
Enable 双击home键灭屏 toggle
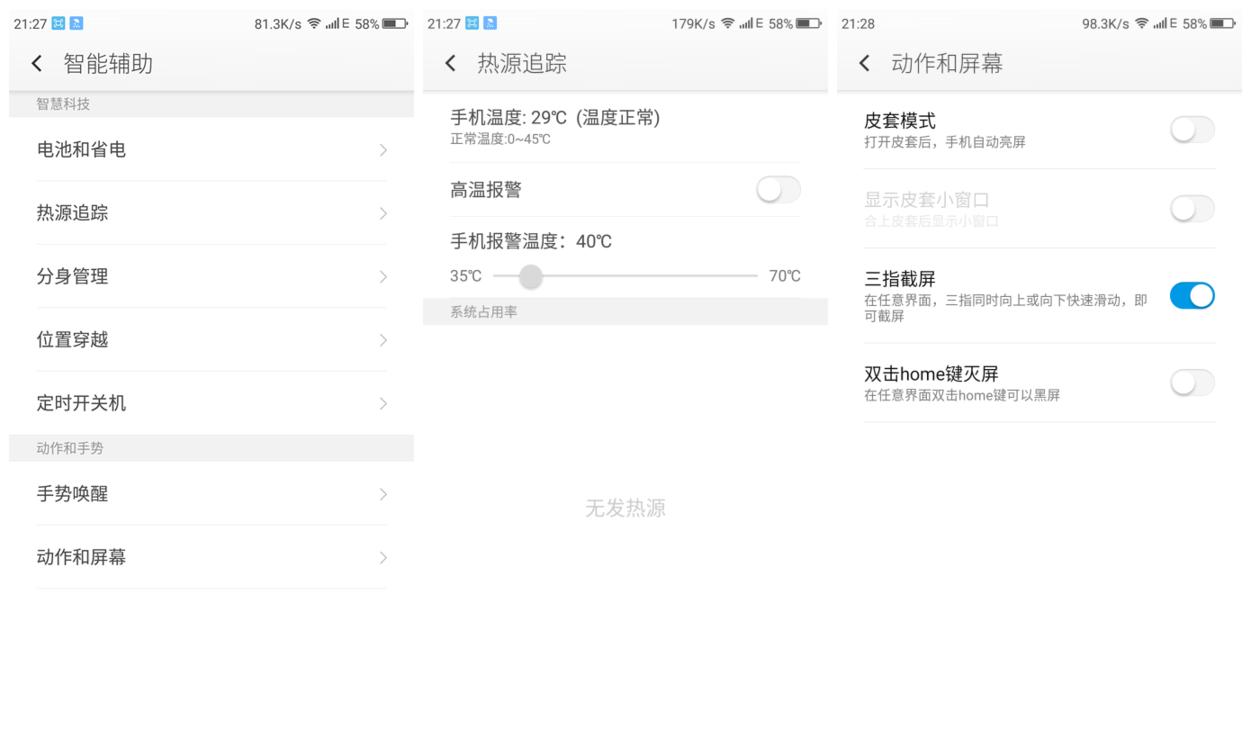coord(1192,382)
